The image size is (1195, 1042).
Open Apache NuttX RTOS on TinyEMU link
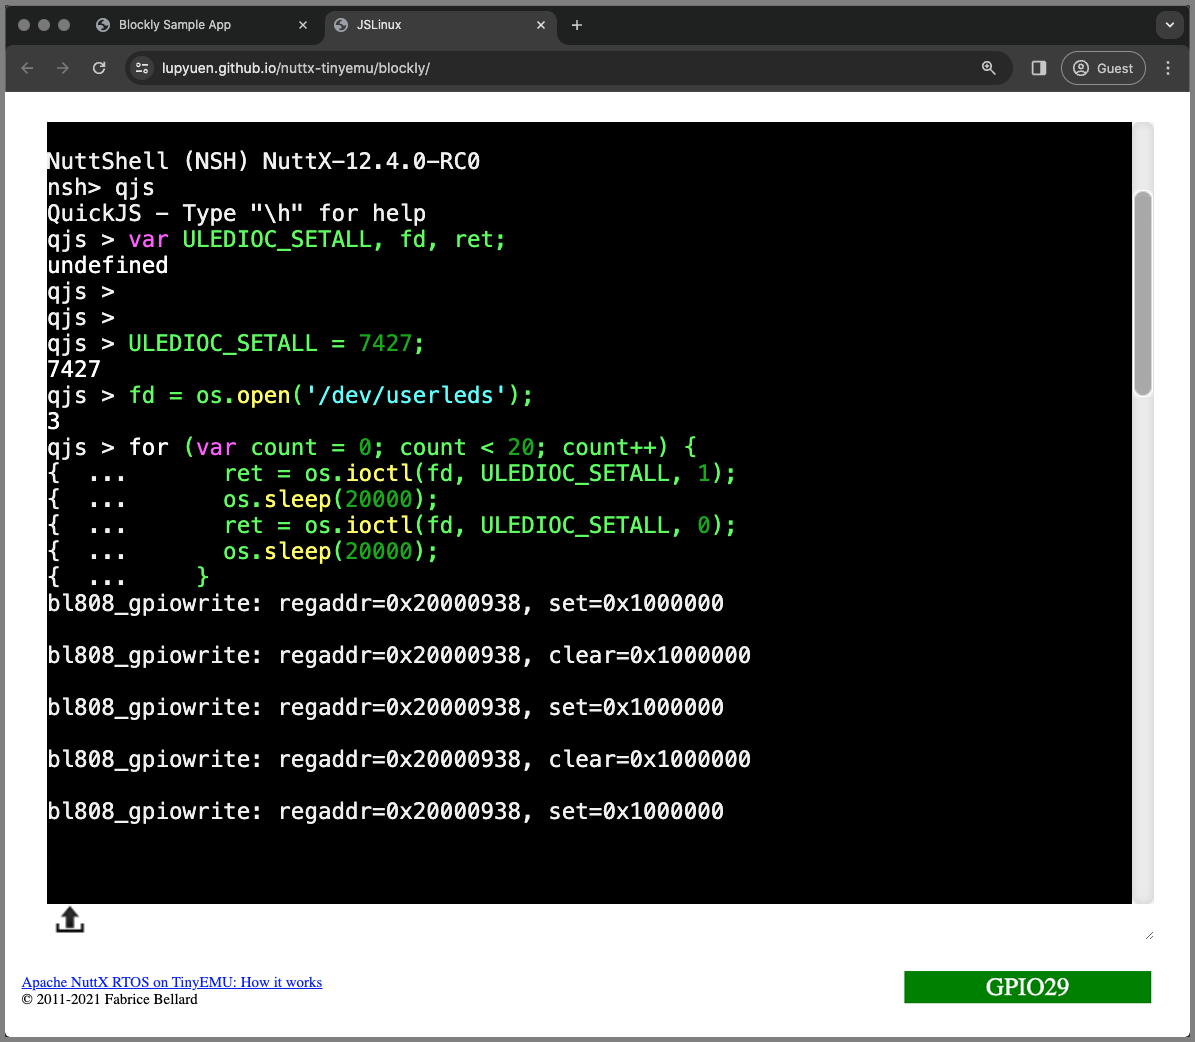171,982
